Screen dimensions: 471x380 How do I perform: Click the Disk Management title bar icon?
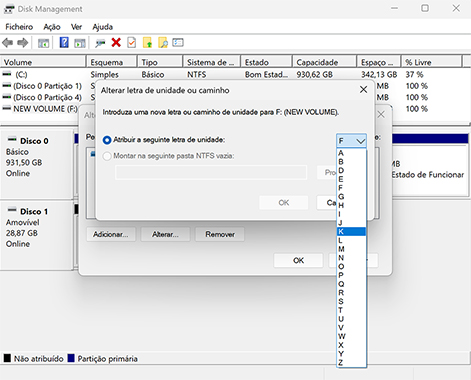click(x=9, y=9)
